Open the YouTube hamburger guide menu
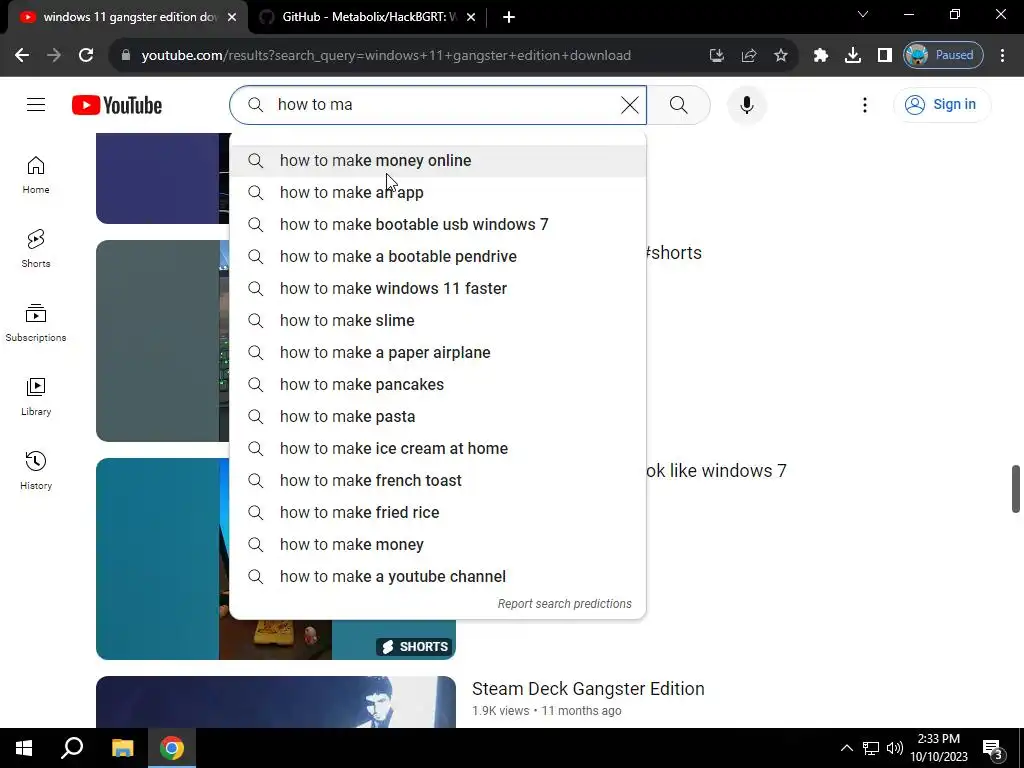Image resolution: width=1024 pixels, height=768 pixels. (36, 104)
